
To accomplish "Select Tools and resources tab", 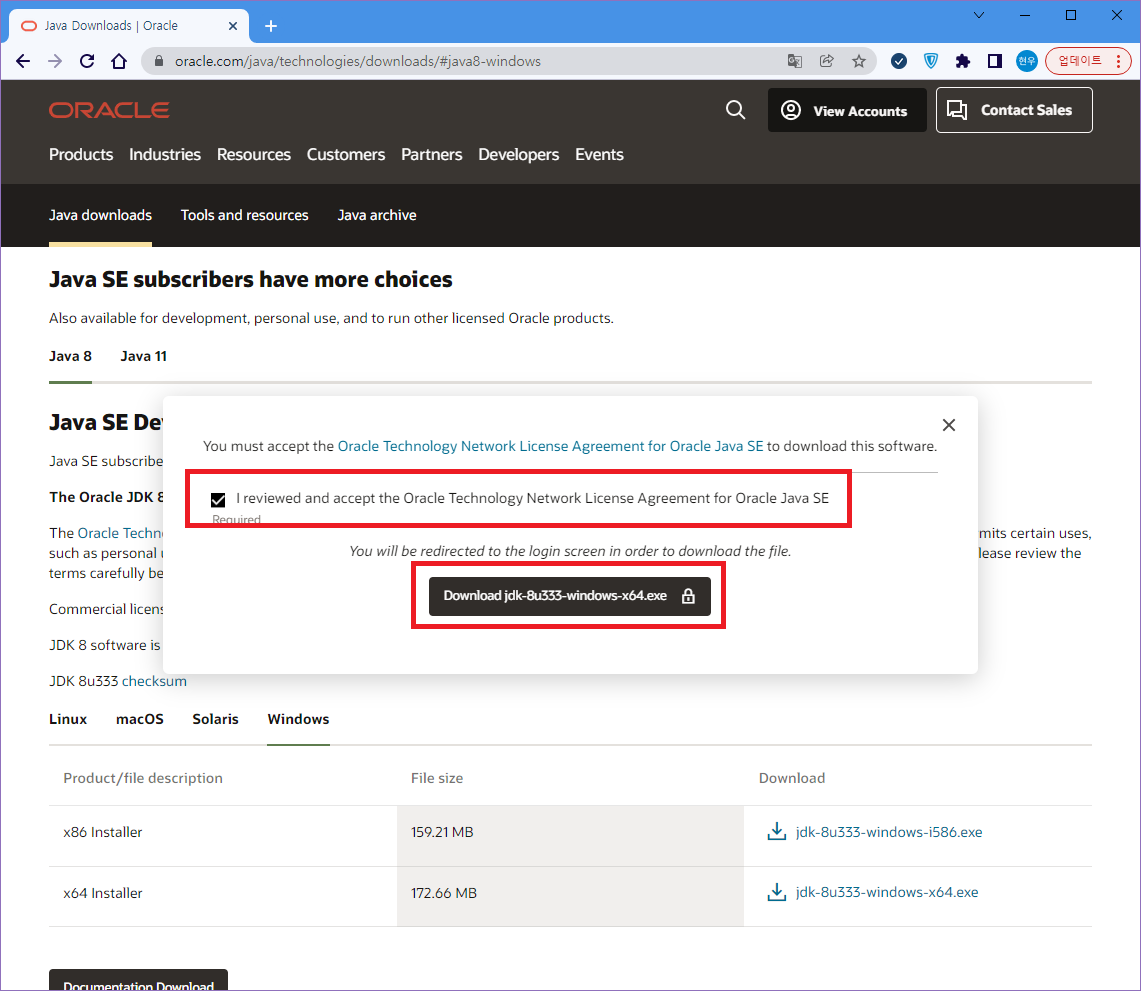I will tap(244, 215).
